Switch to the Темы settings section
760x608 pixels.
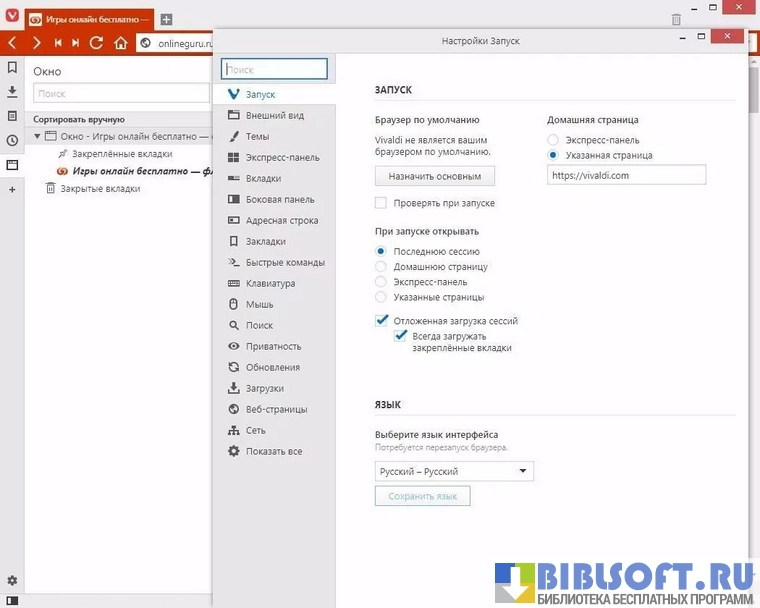tap(257, 136)
